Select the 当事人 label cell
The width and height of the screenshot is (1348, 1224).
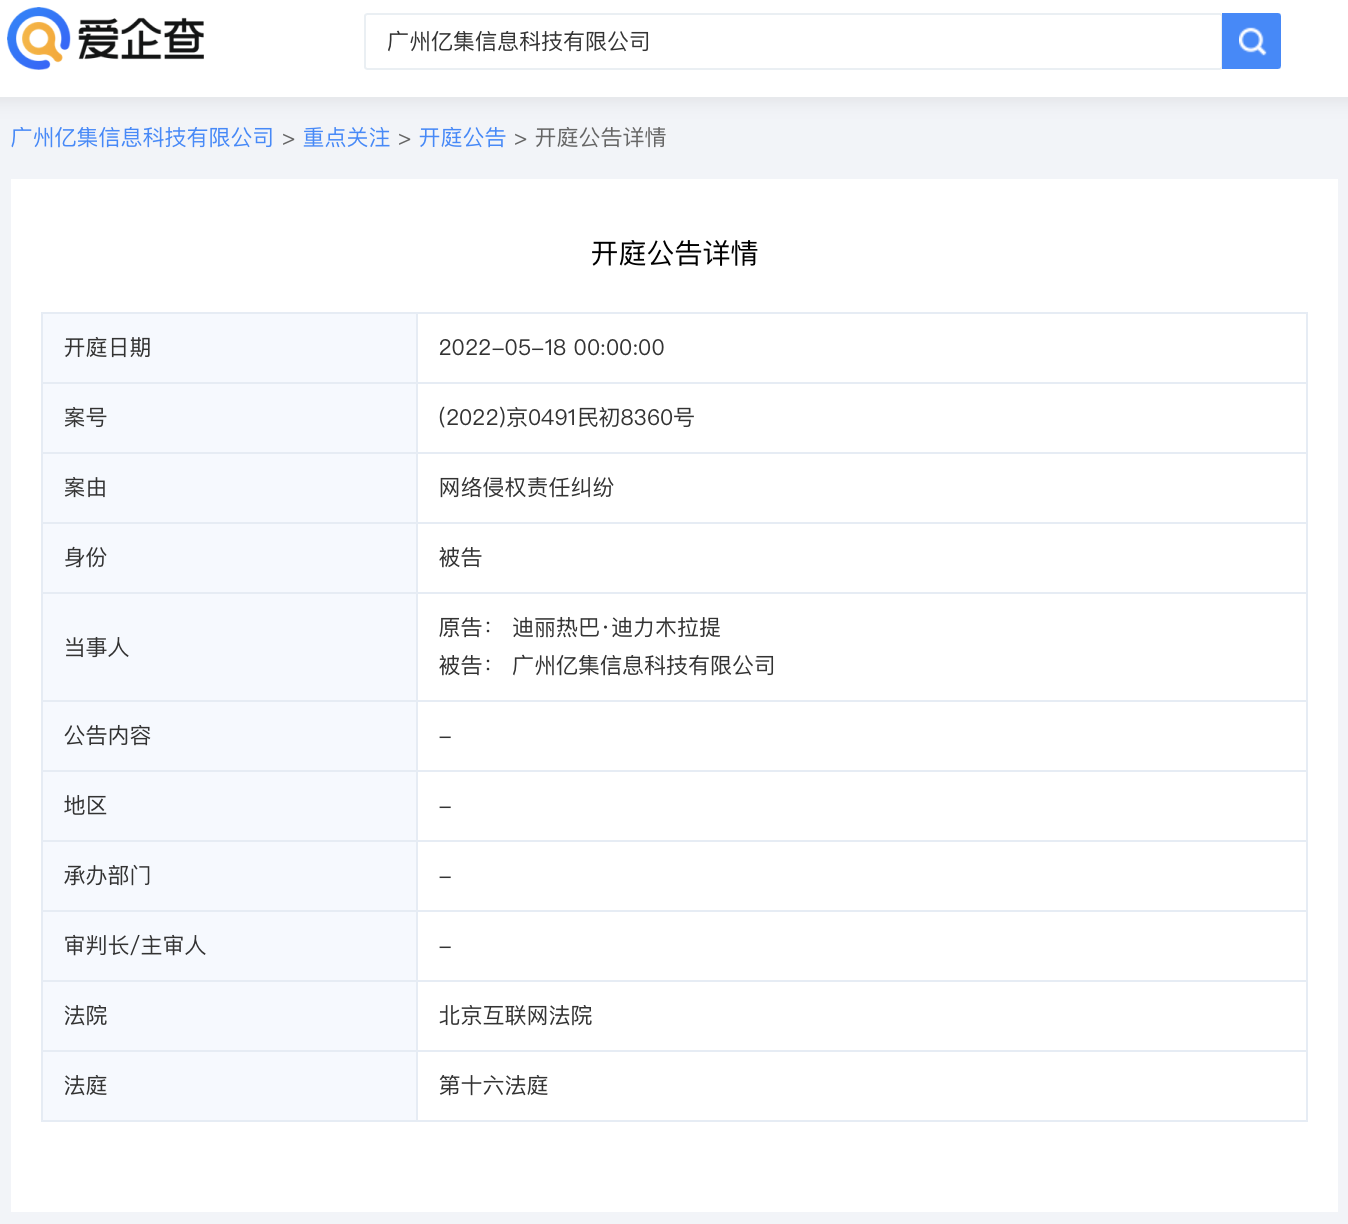point(229,647)
